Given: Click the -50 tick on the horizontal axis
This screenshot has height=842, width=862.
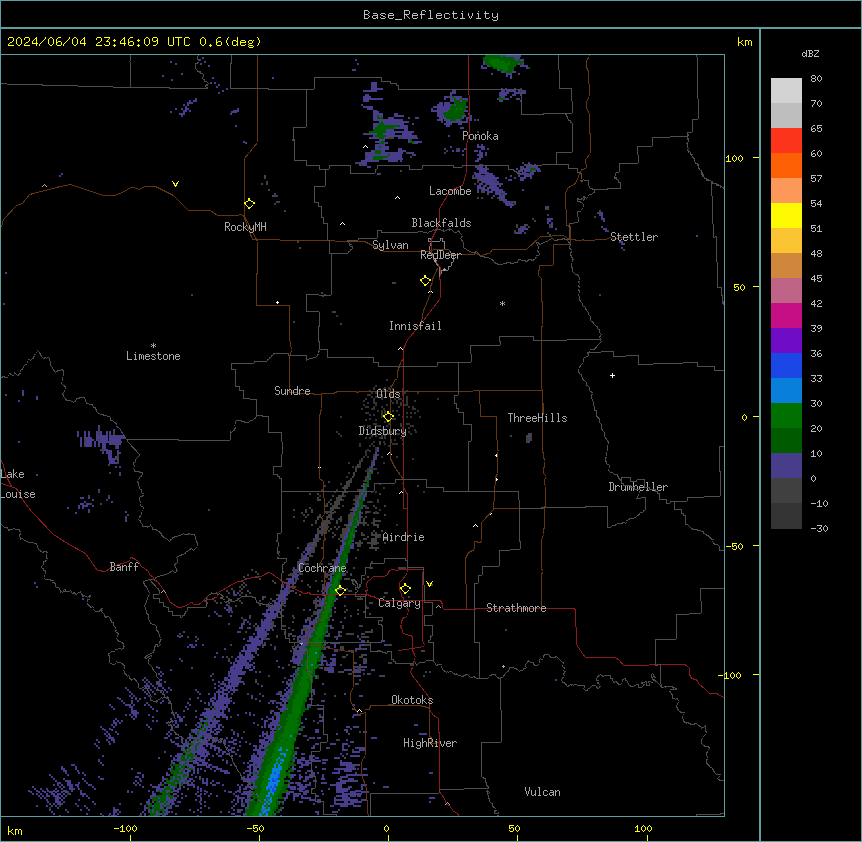Looking at the screenshot, I should point(255,828).
